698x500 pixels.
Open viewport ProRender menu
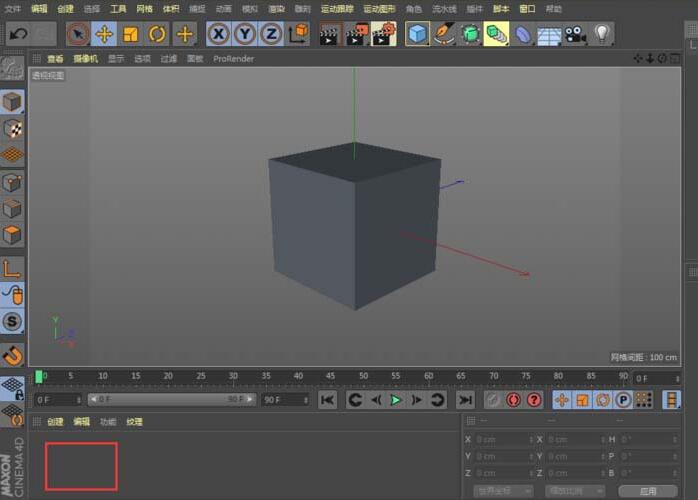[x=234, y=59]
